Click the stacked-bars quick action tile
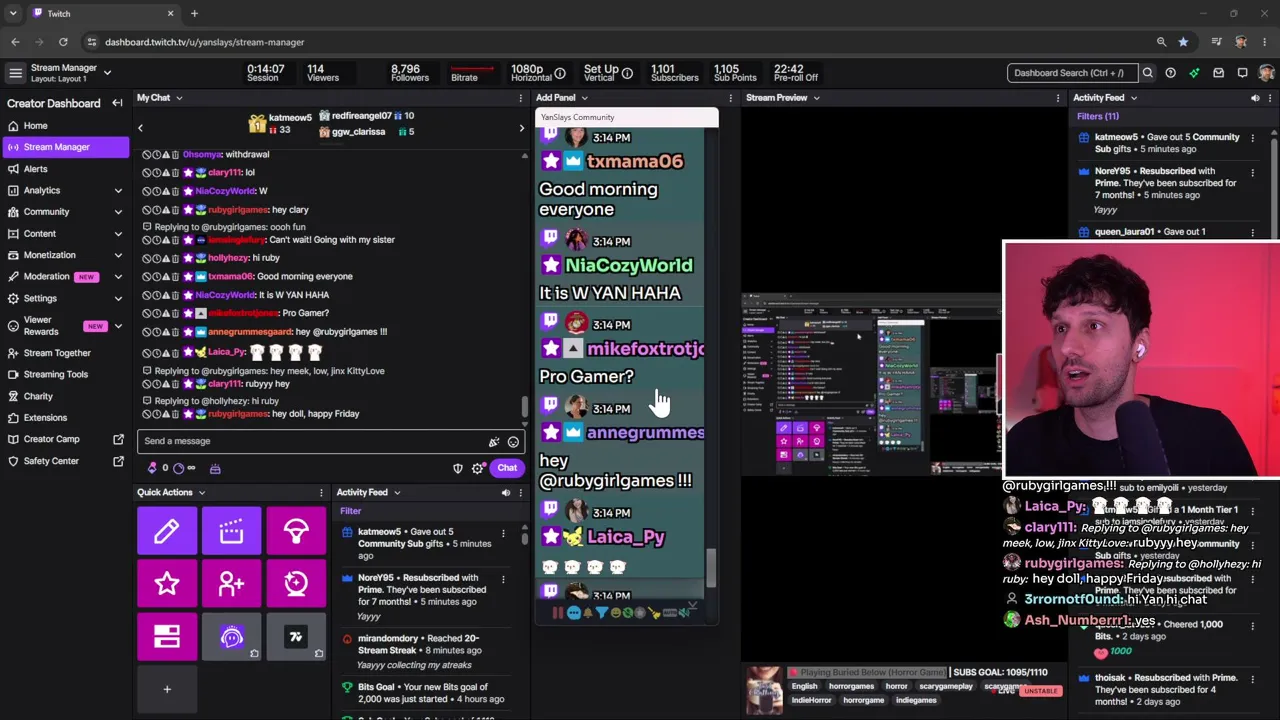The width and height of the screenshot is (1280, 720). coord(167,637)
